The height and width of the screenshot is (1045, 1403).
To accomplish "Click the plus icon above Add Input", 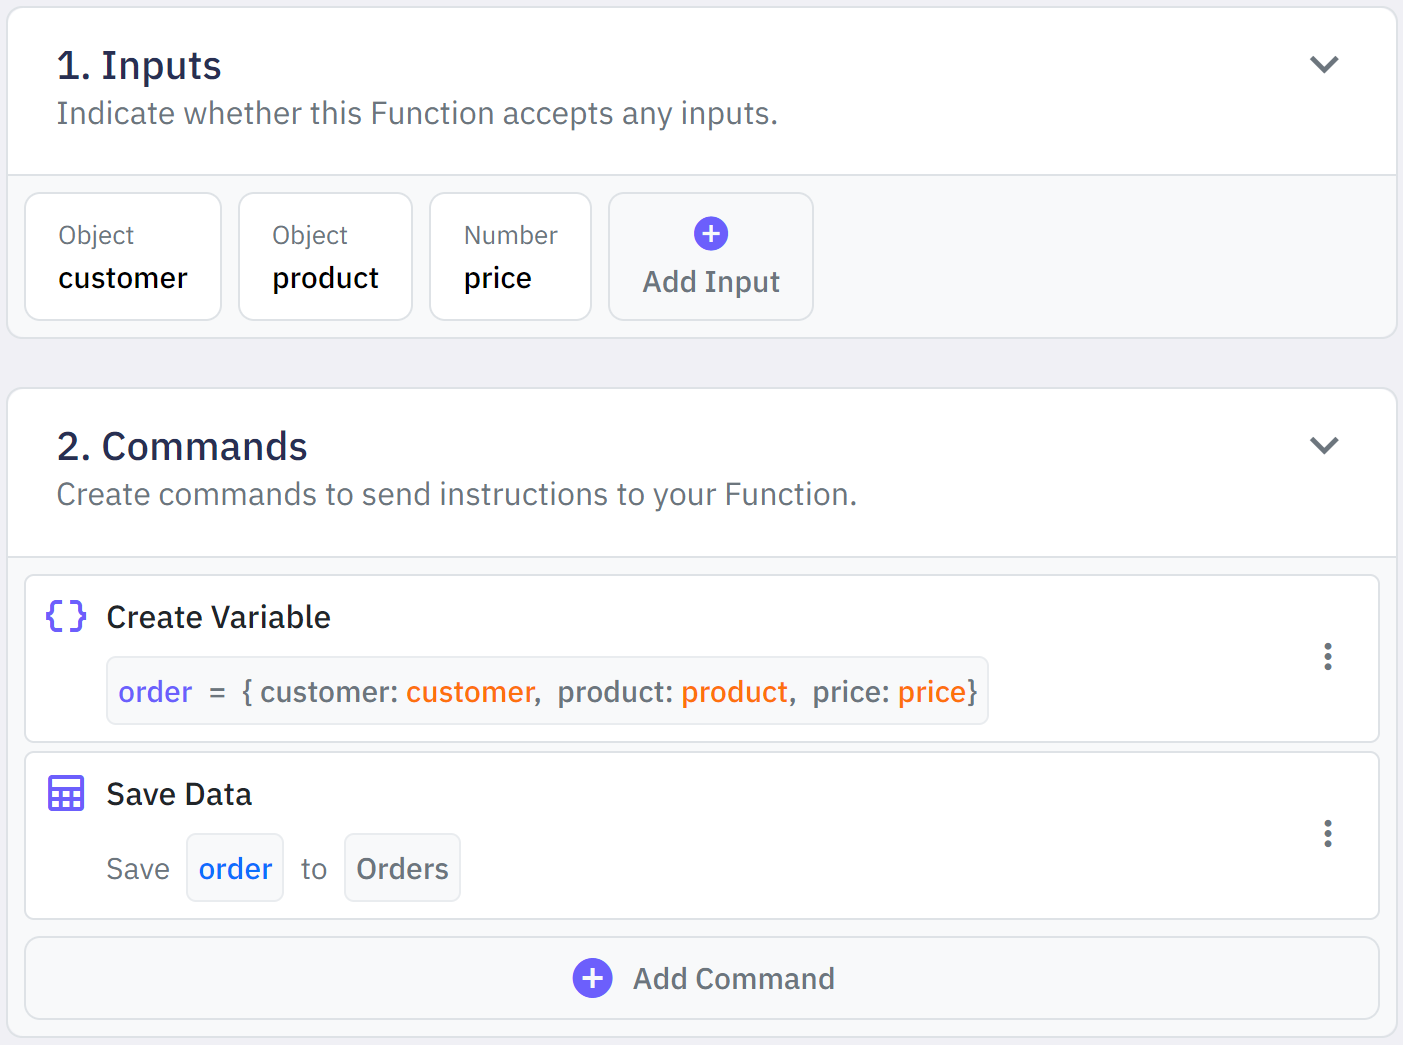I will click(711, 234).
